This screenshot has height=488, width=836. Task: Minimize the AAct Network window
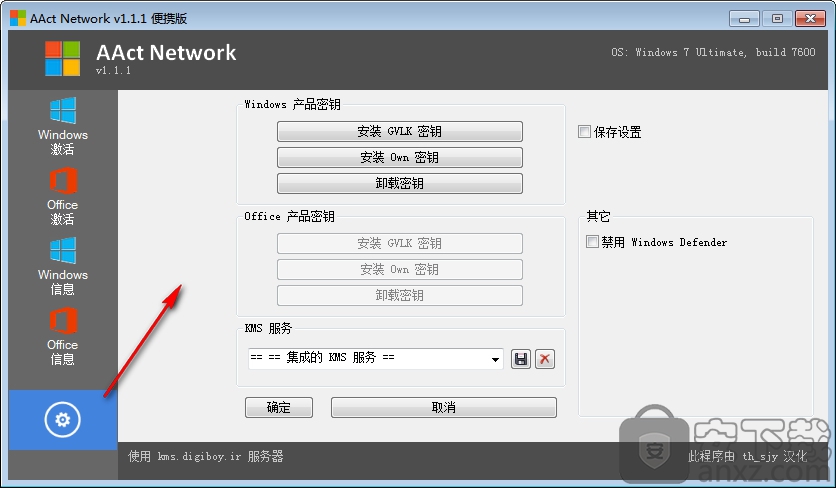(745, 19)
